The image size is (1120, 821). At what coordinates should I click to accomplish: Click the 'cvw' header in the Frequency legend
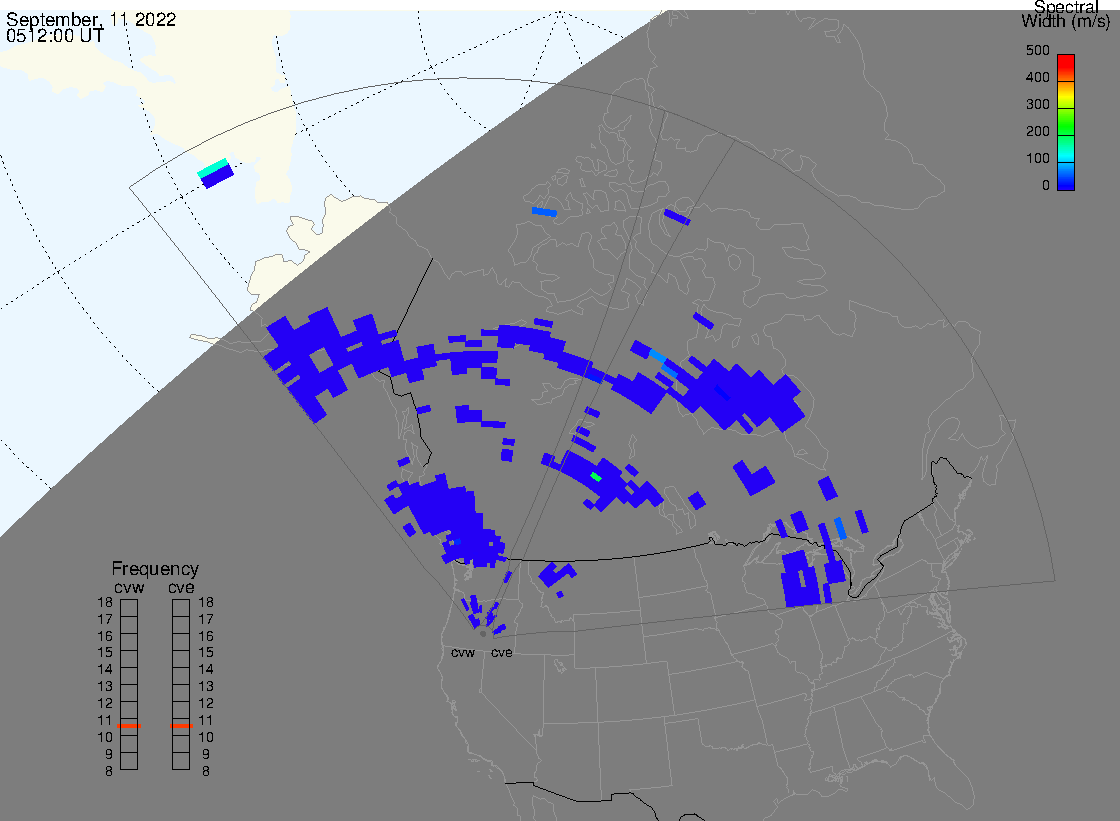point(129,587)
